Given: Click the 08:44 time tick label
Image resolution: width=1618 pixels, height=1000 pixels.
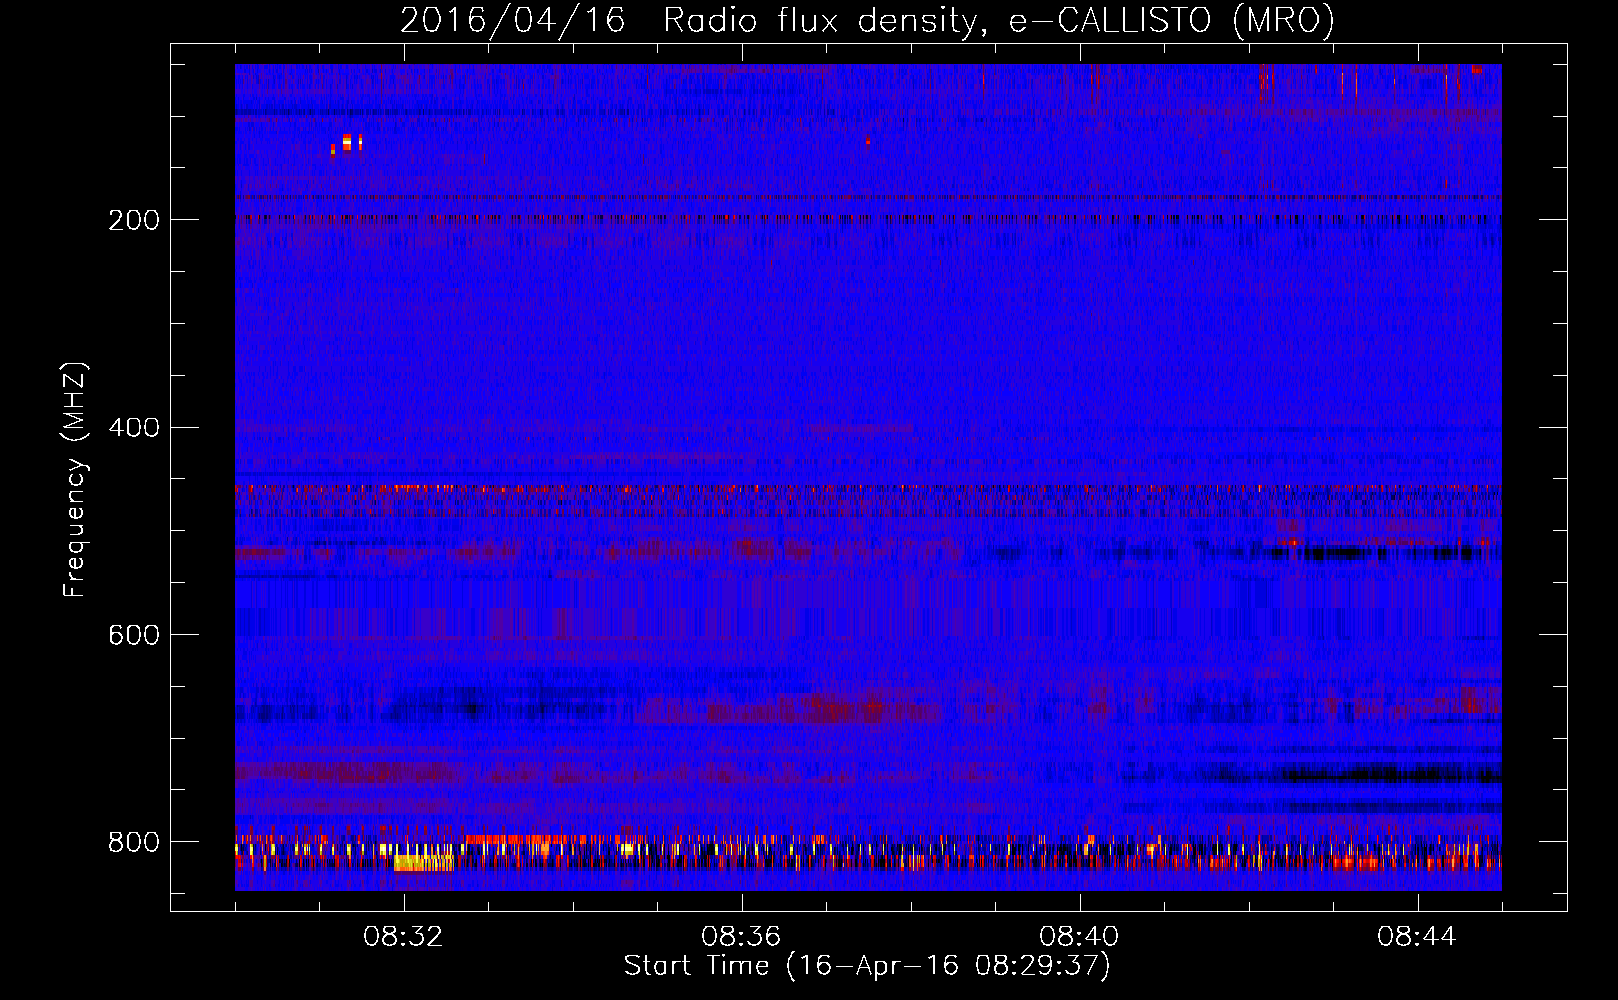Looking at the screenshot, I should click(1417, 937).
